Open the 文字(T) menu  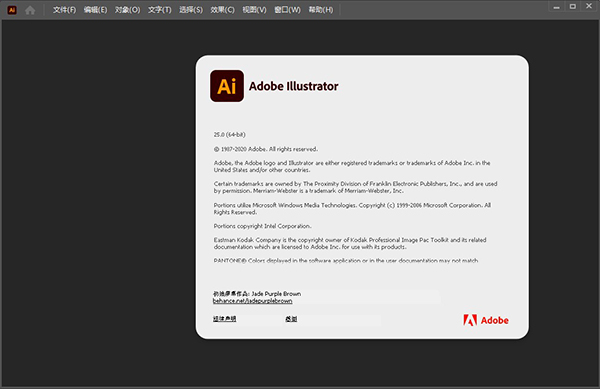point(160,10)
